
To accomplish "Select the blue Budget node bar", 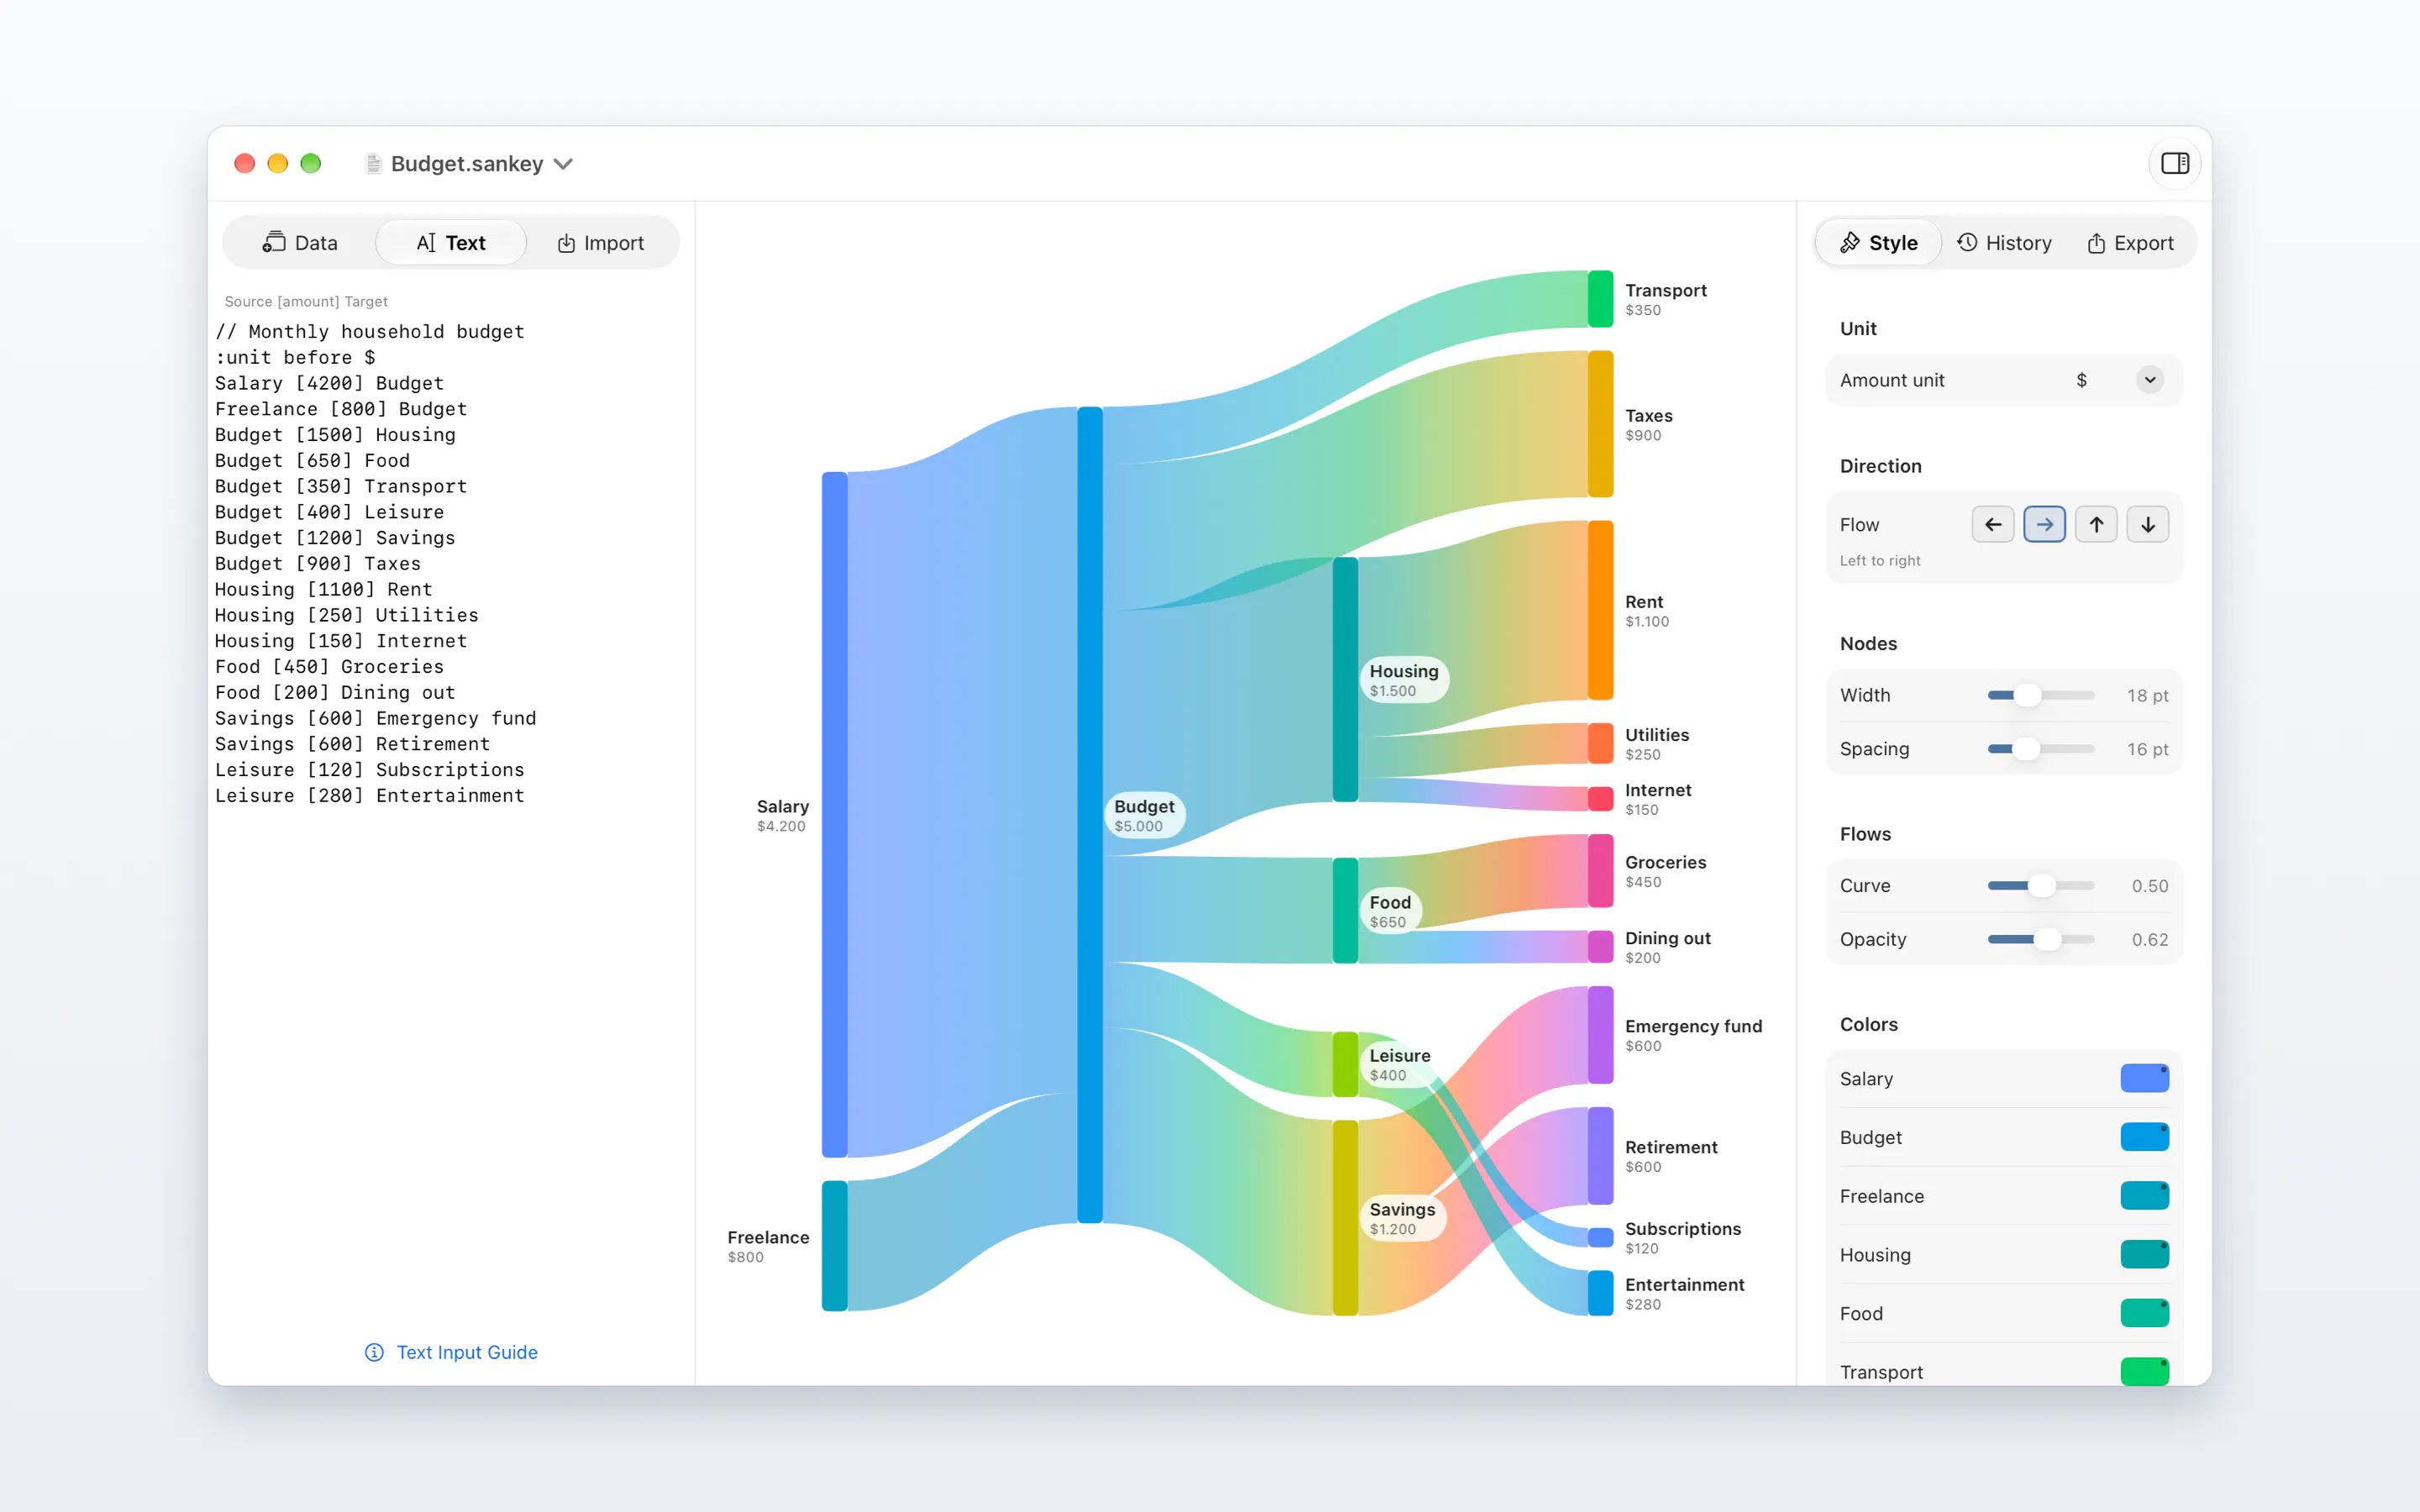I will pyautogui.click(x=1089, y=814).
